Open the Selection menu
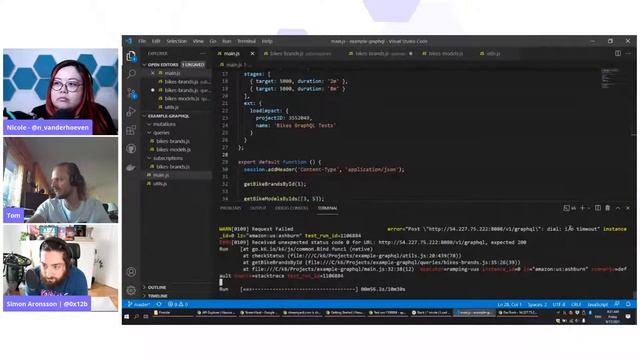This screenshot has width=640, height=360. pos(176,41)
